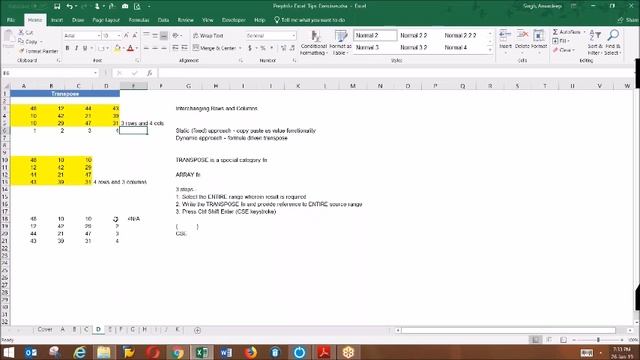Apply percent style
640x360 pixels.
click(263, 48)
